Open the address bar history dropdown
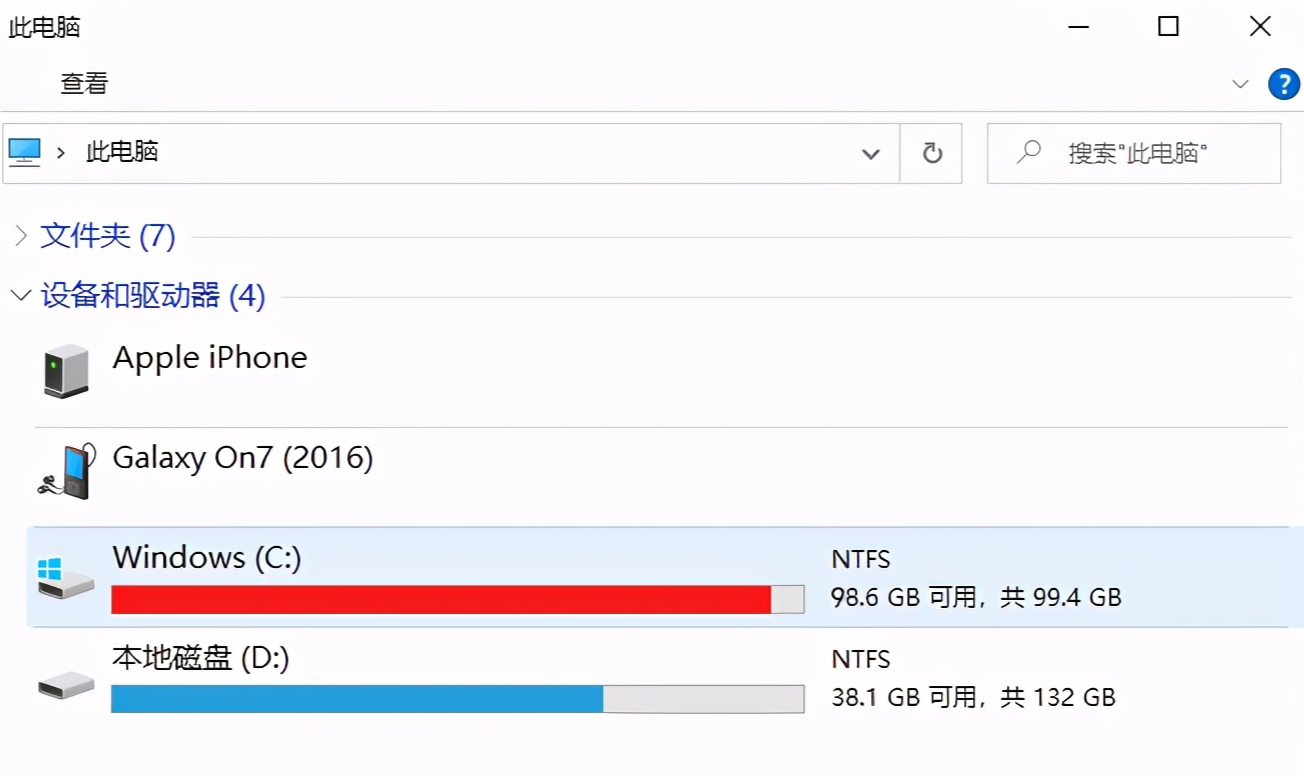The height and width of the screenshot is (776, 1304). point(871,153)
